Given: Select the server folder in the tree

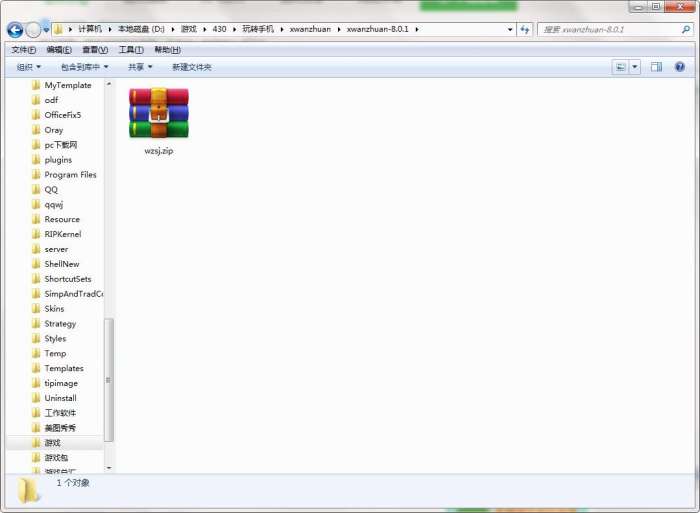Looking at the screenshot, I should pos(50,249).
